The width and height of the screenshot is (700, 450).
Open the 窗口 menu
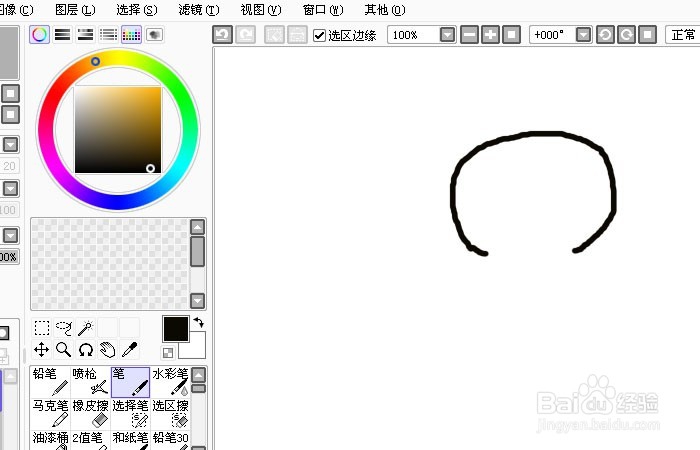[323, 9]
